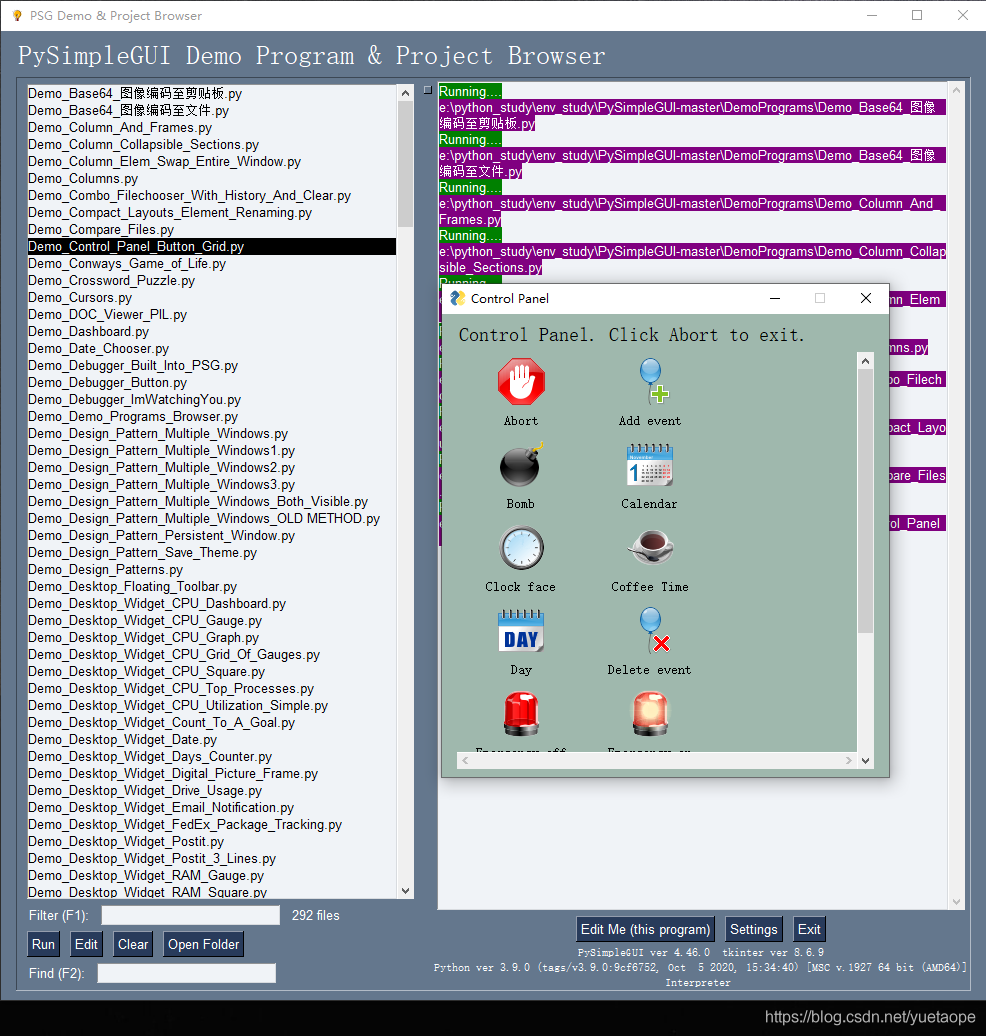Select Demo_Compare_Files.py

[211, 229]
